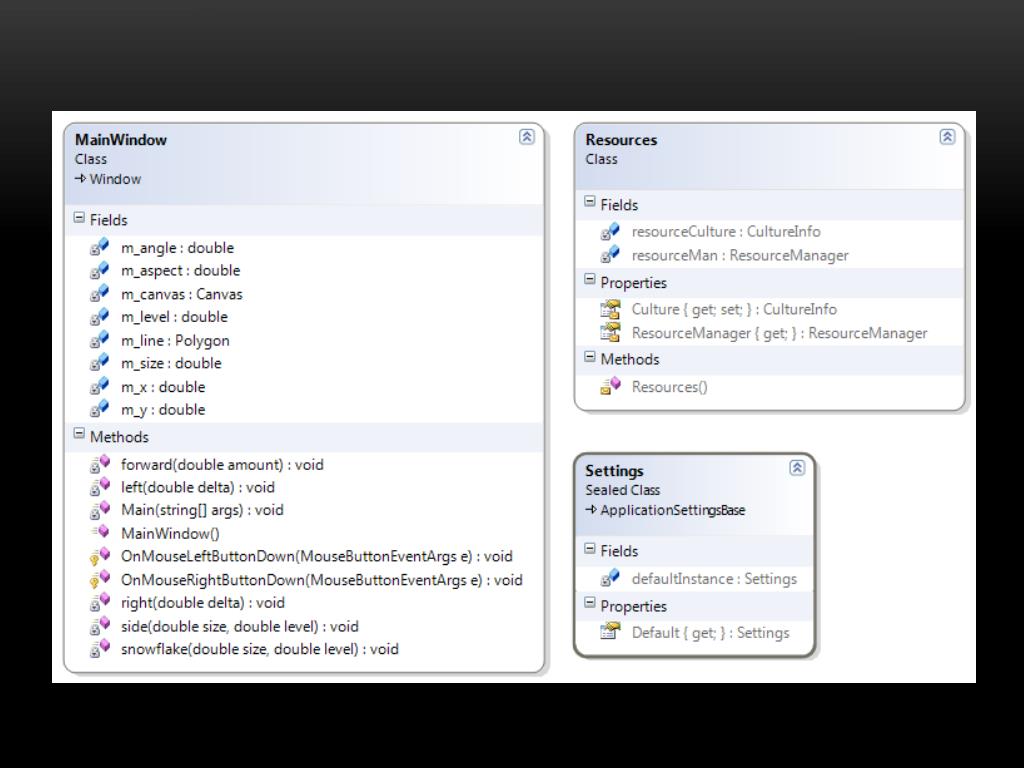Click the left method icon
The width and height of the screenshot is (1024, 768).
(99, 487)
